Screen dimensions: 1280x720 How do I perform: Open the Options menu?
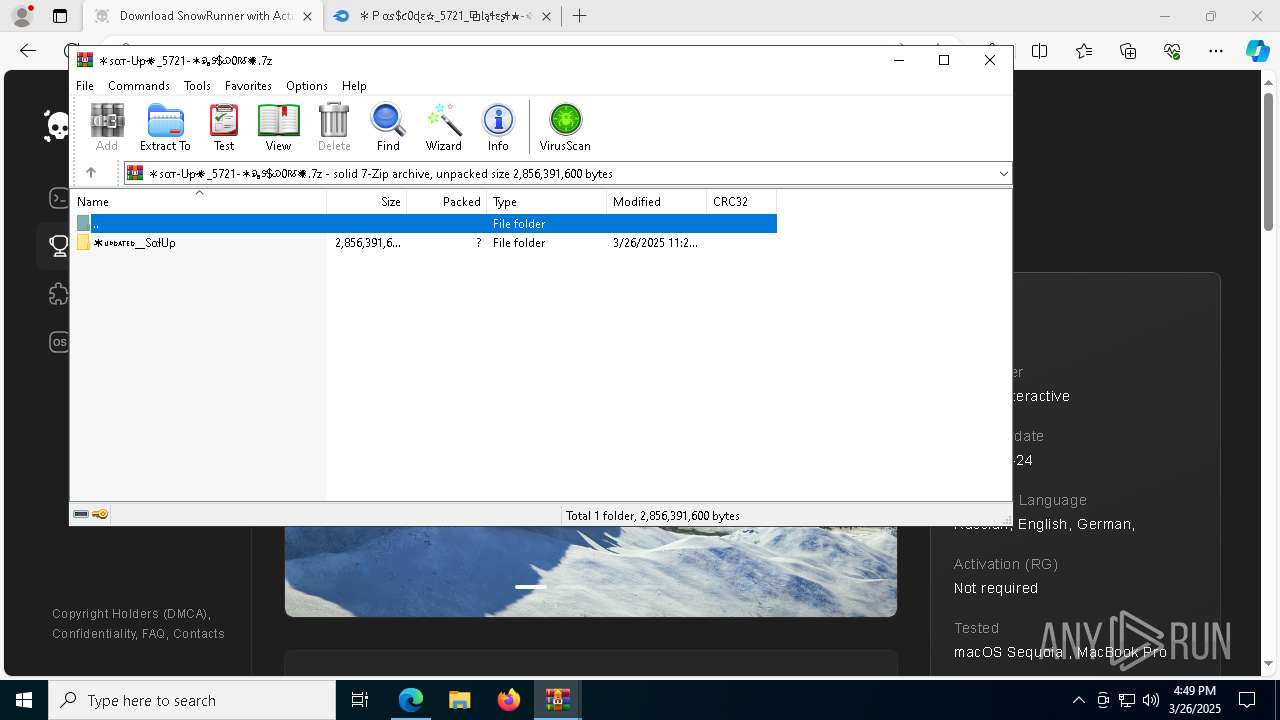point(307,86)
